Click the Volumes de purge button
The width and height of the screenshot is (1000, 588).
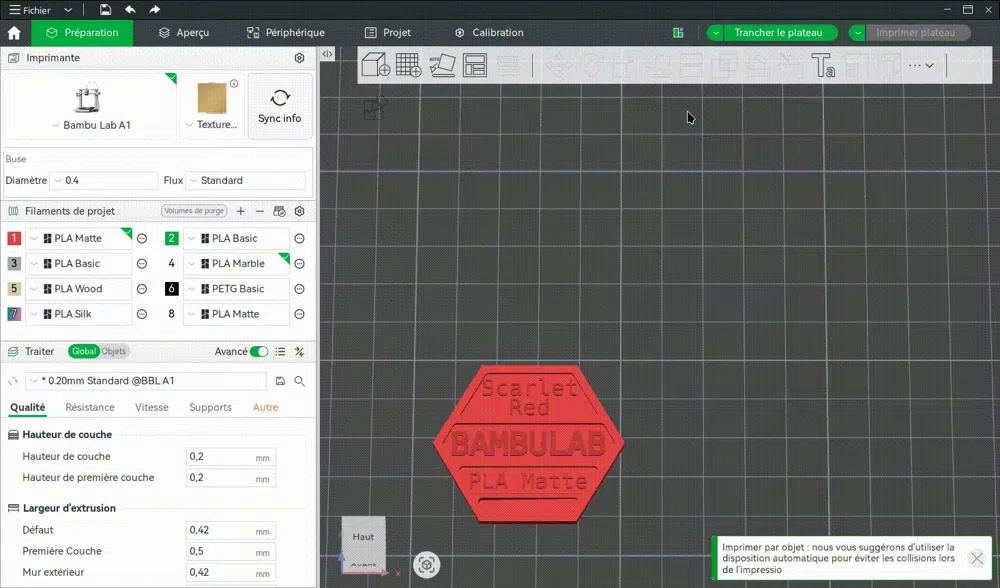pyautogui.click(x=194, y=211)
